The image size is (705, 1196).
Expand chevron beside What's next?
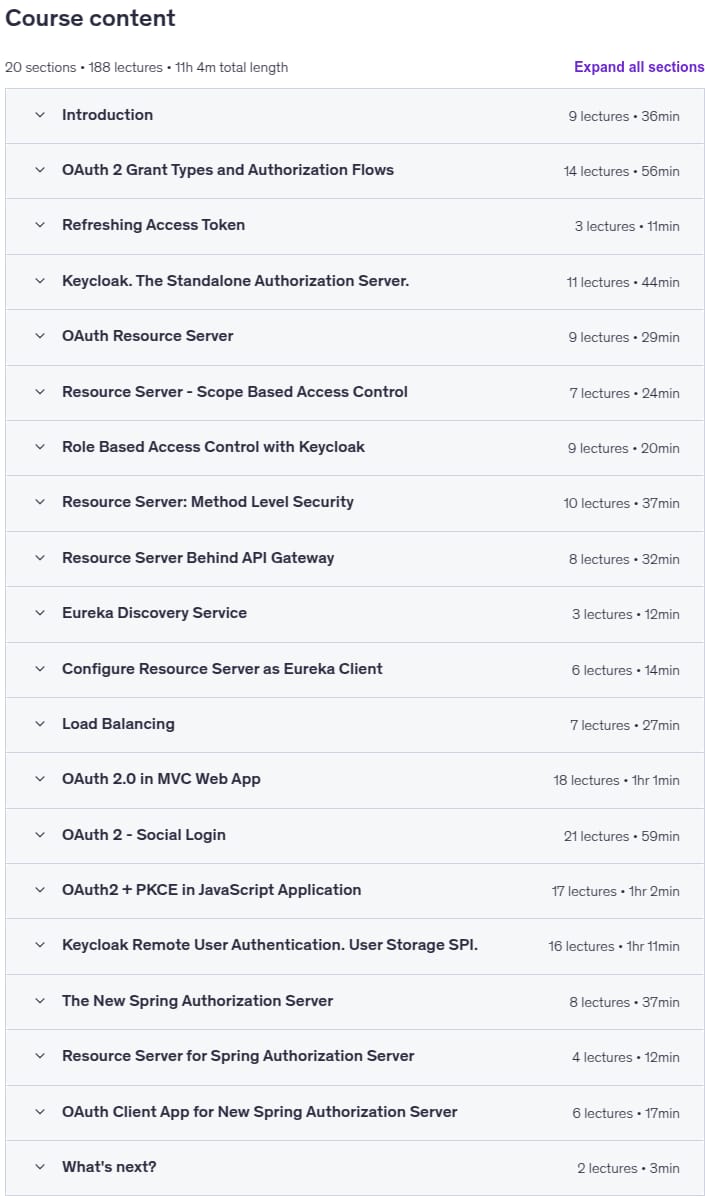tap(40, 1167)
